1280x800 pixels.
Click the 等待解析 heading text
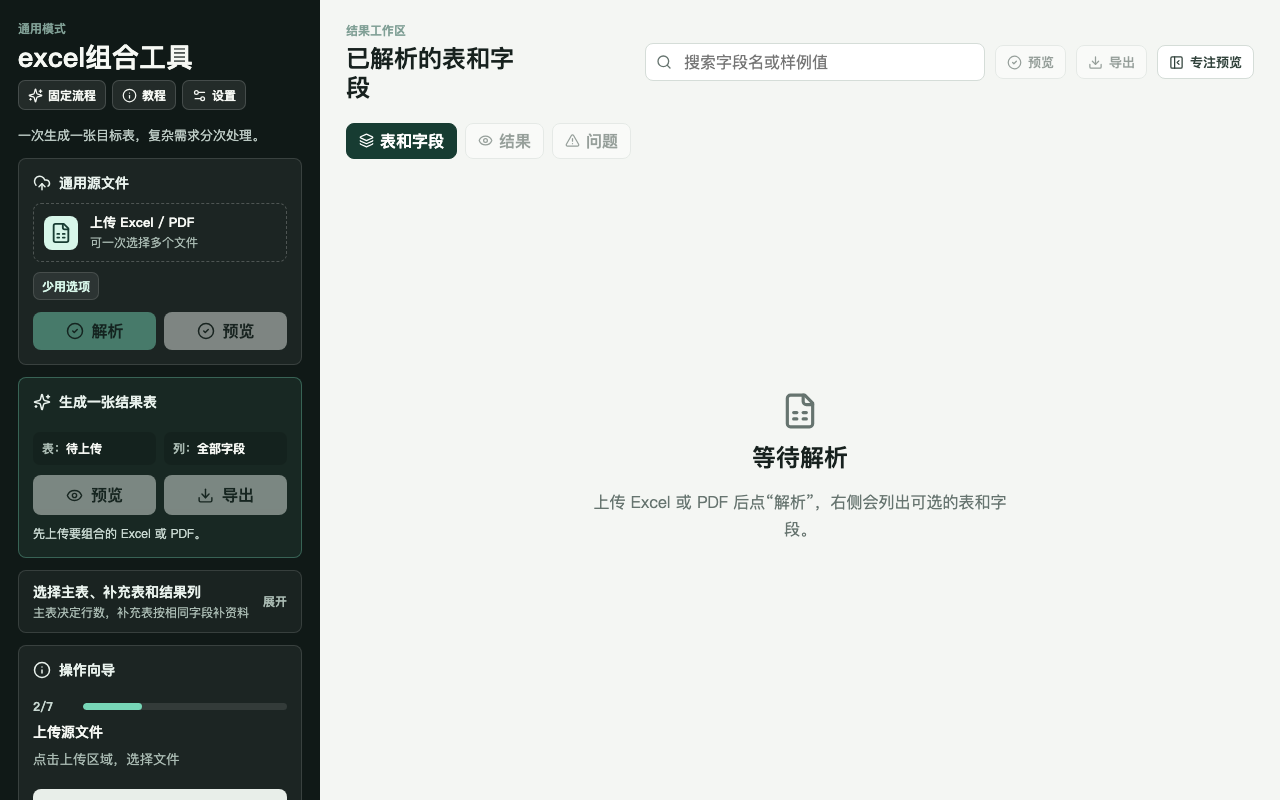[x=800, y=457]
